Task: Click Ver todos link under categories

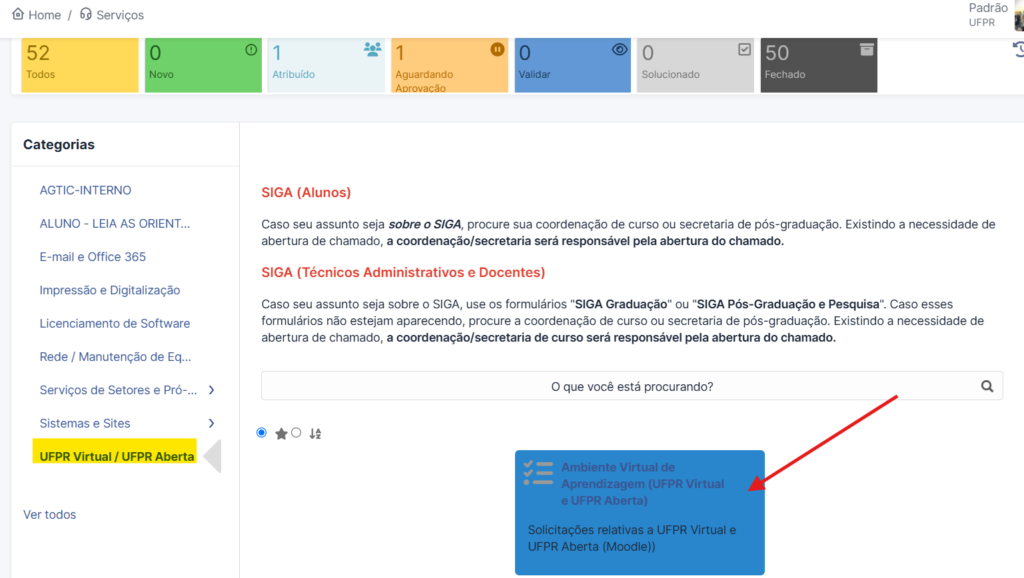Action: (x=50, y=515)
